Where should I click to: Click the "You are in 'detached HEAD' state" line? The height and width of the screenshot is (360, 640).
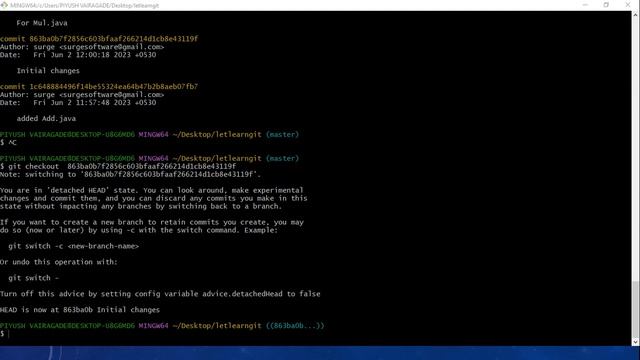(152, 190)
